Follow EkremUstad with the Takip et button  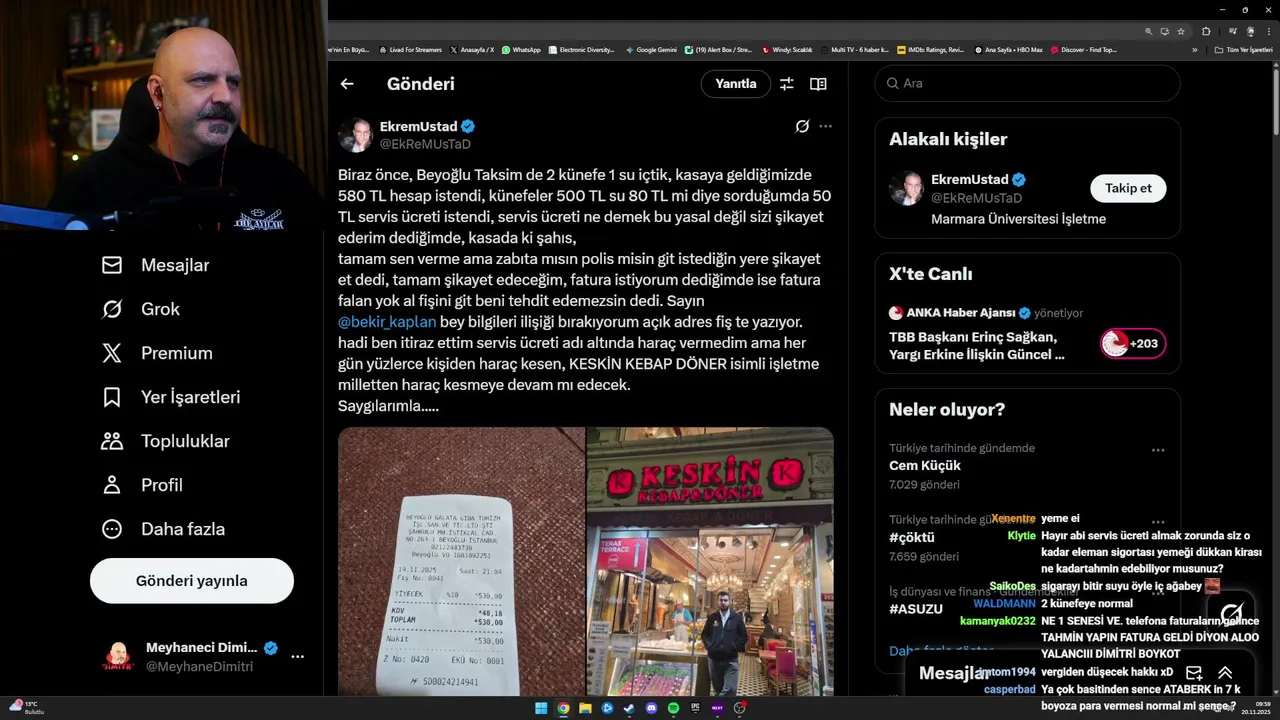pos(1128,188)
